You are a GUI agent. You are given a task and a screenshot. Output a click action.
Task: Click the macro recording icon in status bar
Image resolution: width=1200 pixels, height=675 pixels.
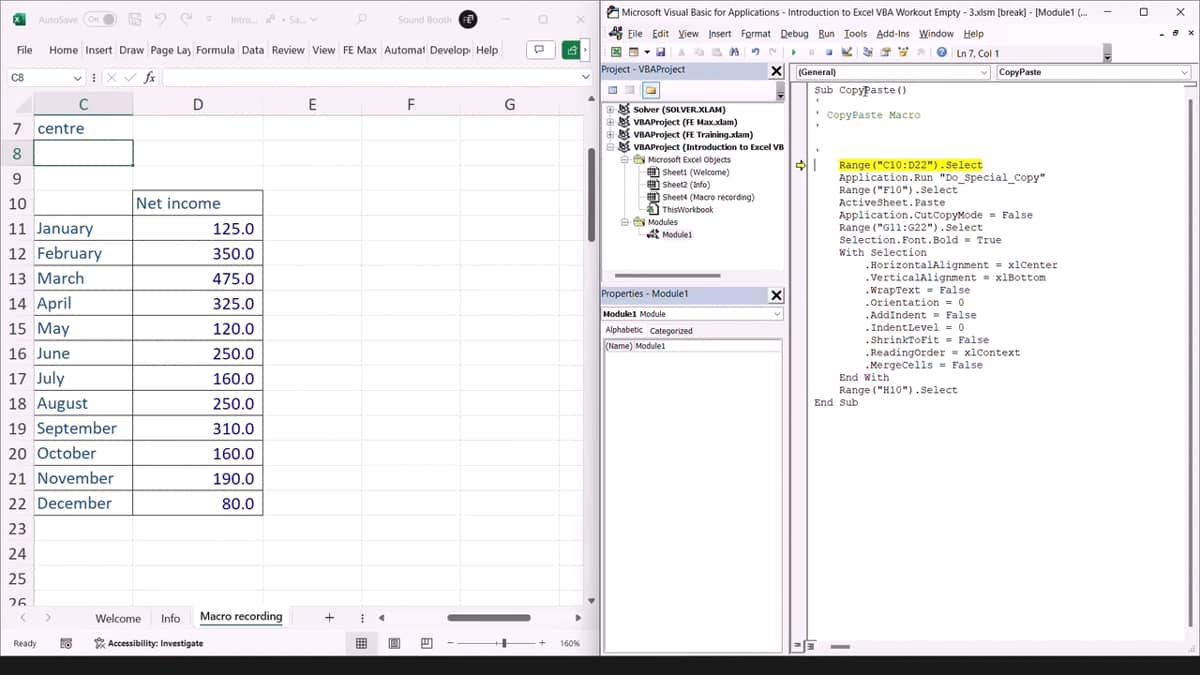point(66,644)
